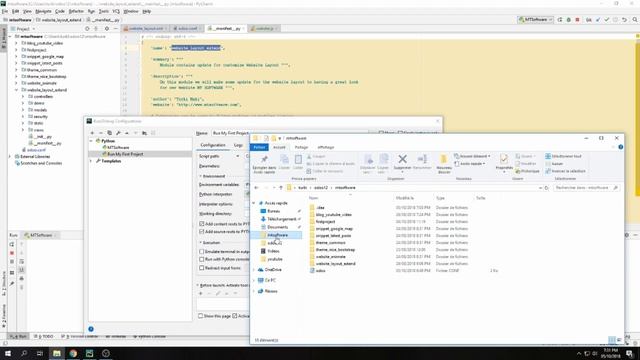This screenshot has height=360, width=640.
Task: Remove configuration with minus icon in Run/Debug dialog
Action: (x=101, y=133)
